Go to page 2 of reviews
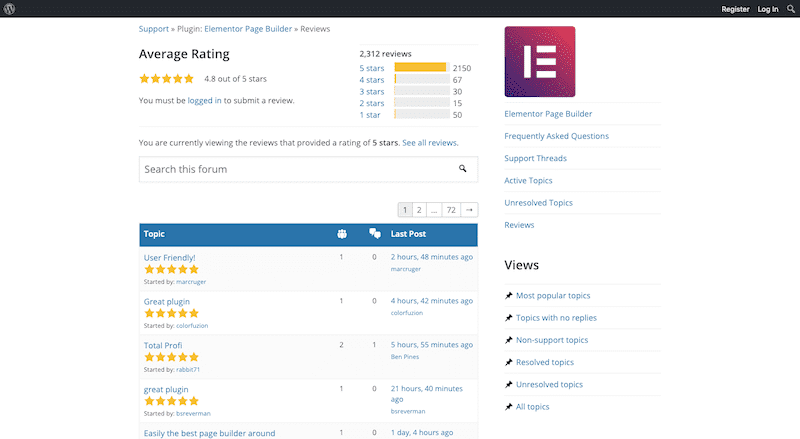 [x=419, y=210]
